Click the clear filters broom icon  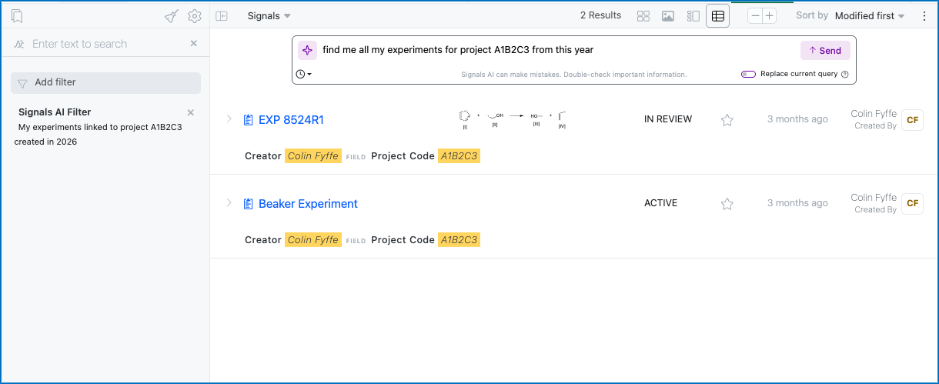coord(171,16)
